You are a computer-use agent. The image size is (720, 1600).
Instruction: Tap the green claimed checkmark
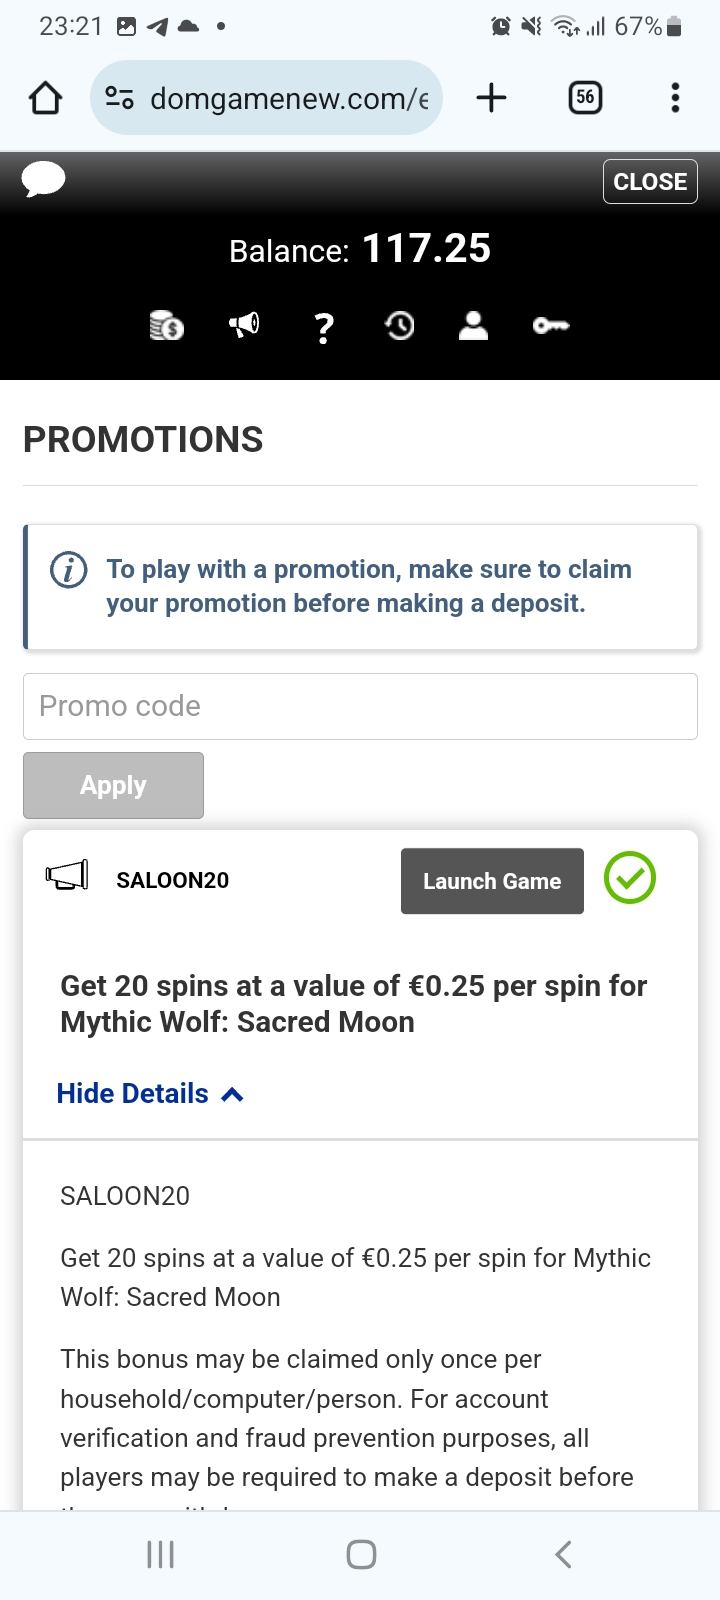pos(630,878)
